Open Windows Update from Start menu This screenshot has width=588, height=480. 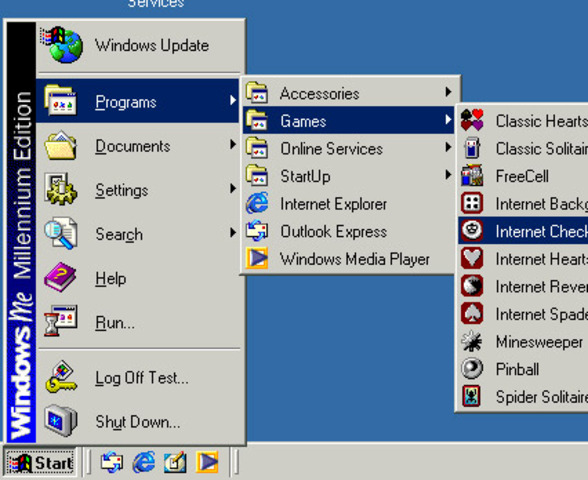point(138,45)
